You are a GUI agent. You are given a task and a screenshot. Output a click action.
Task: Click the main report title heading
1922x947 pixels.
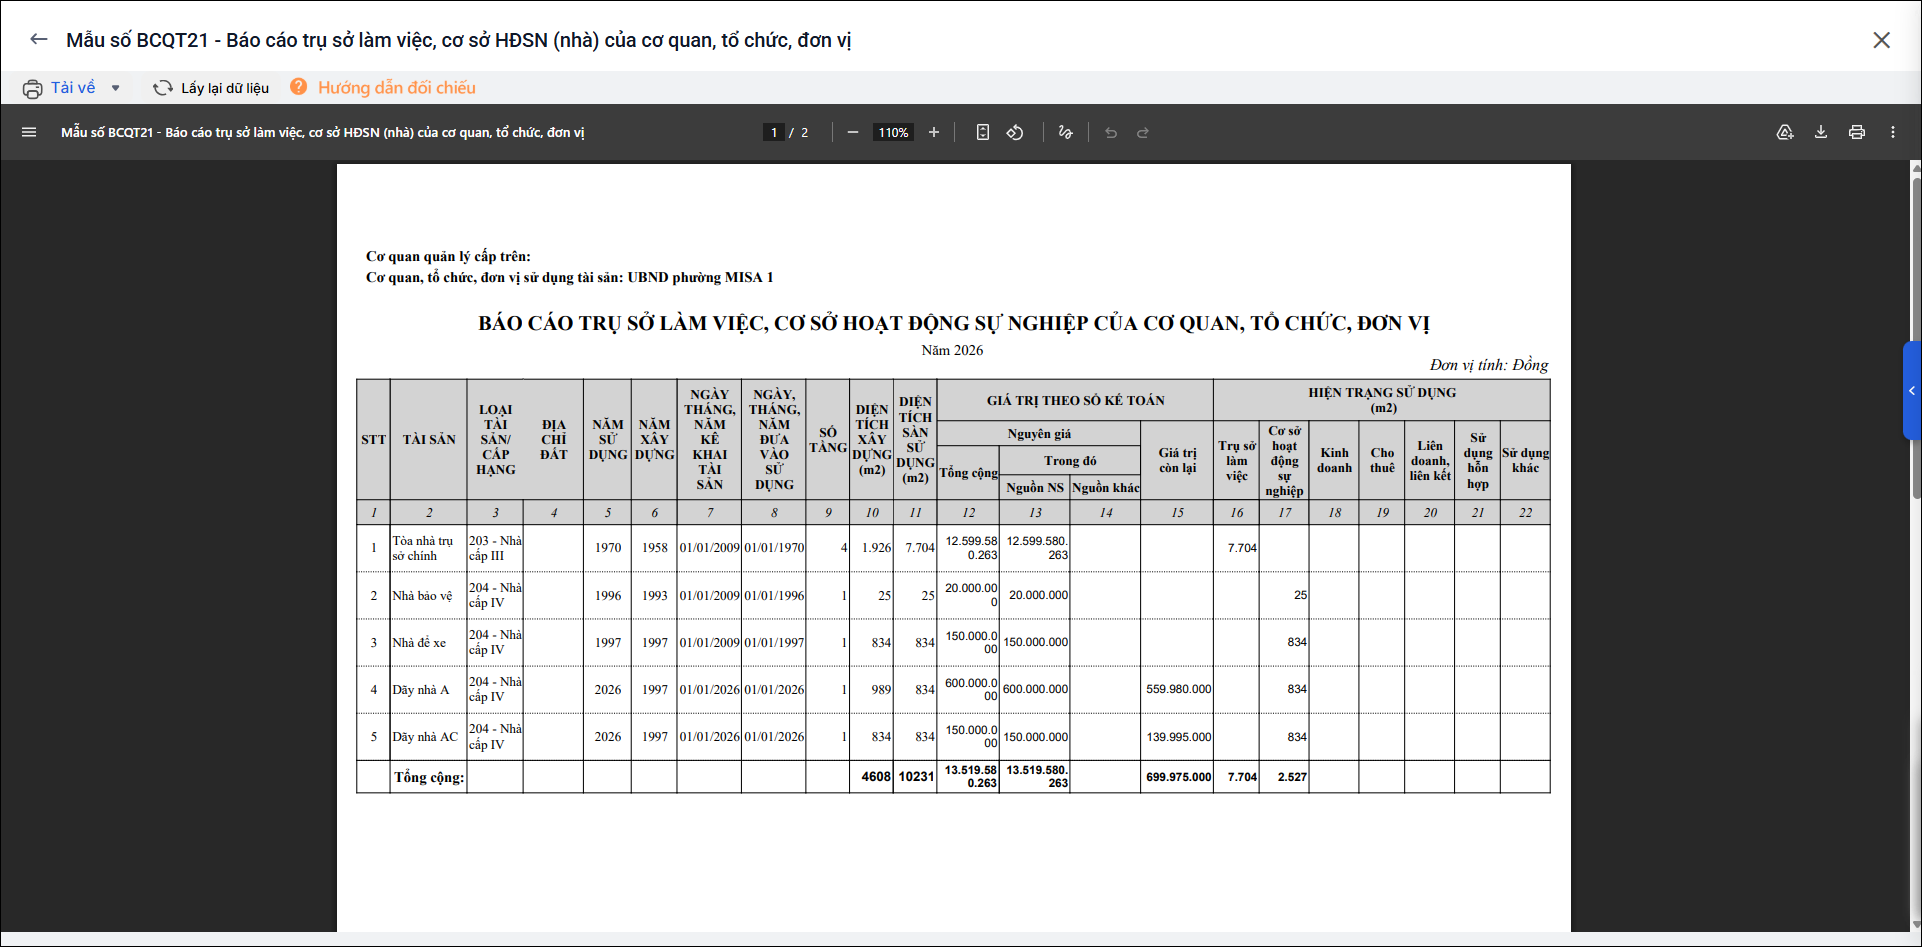[954, 323]
